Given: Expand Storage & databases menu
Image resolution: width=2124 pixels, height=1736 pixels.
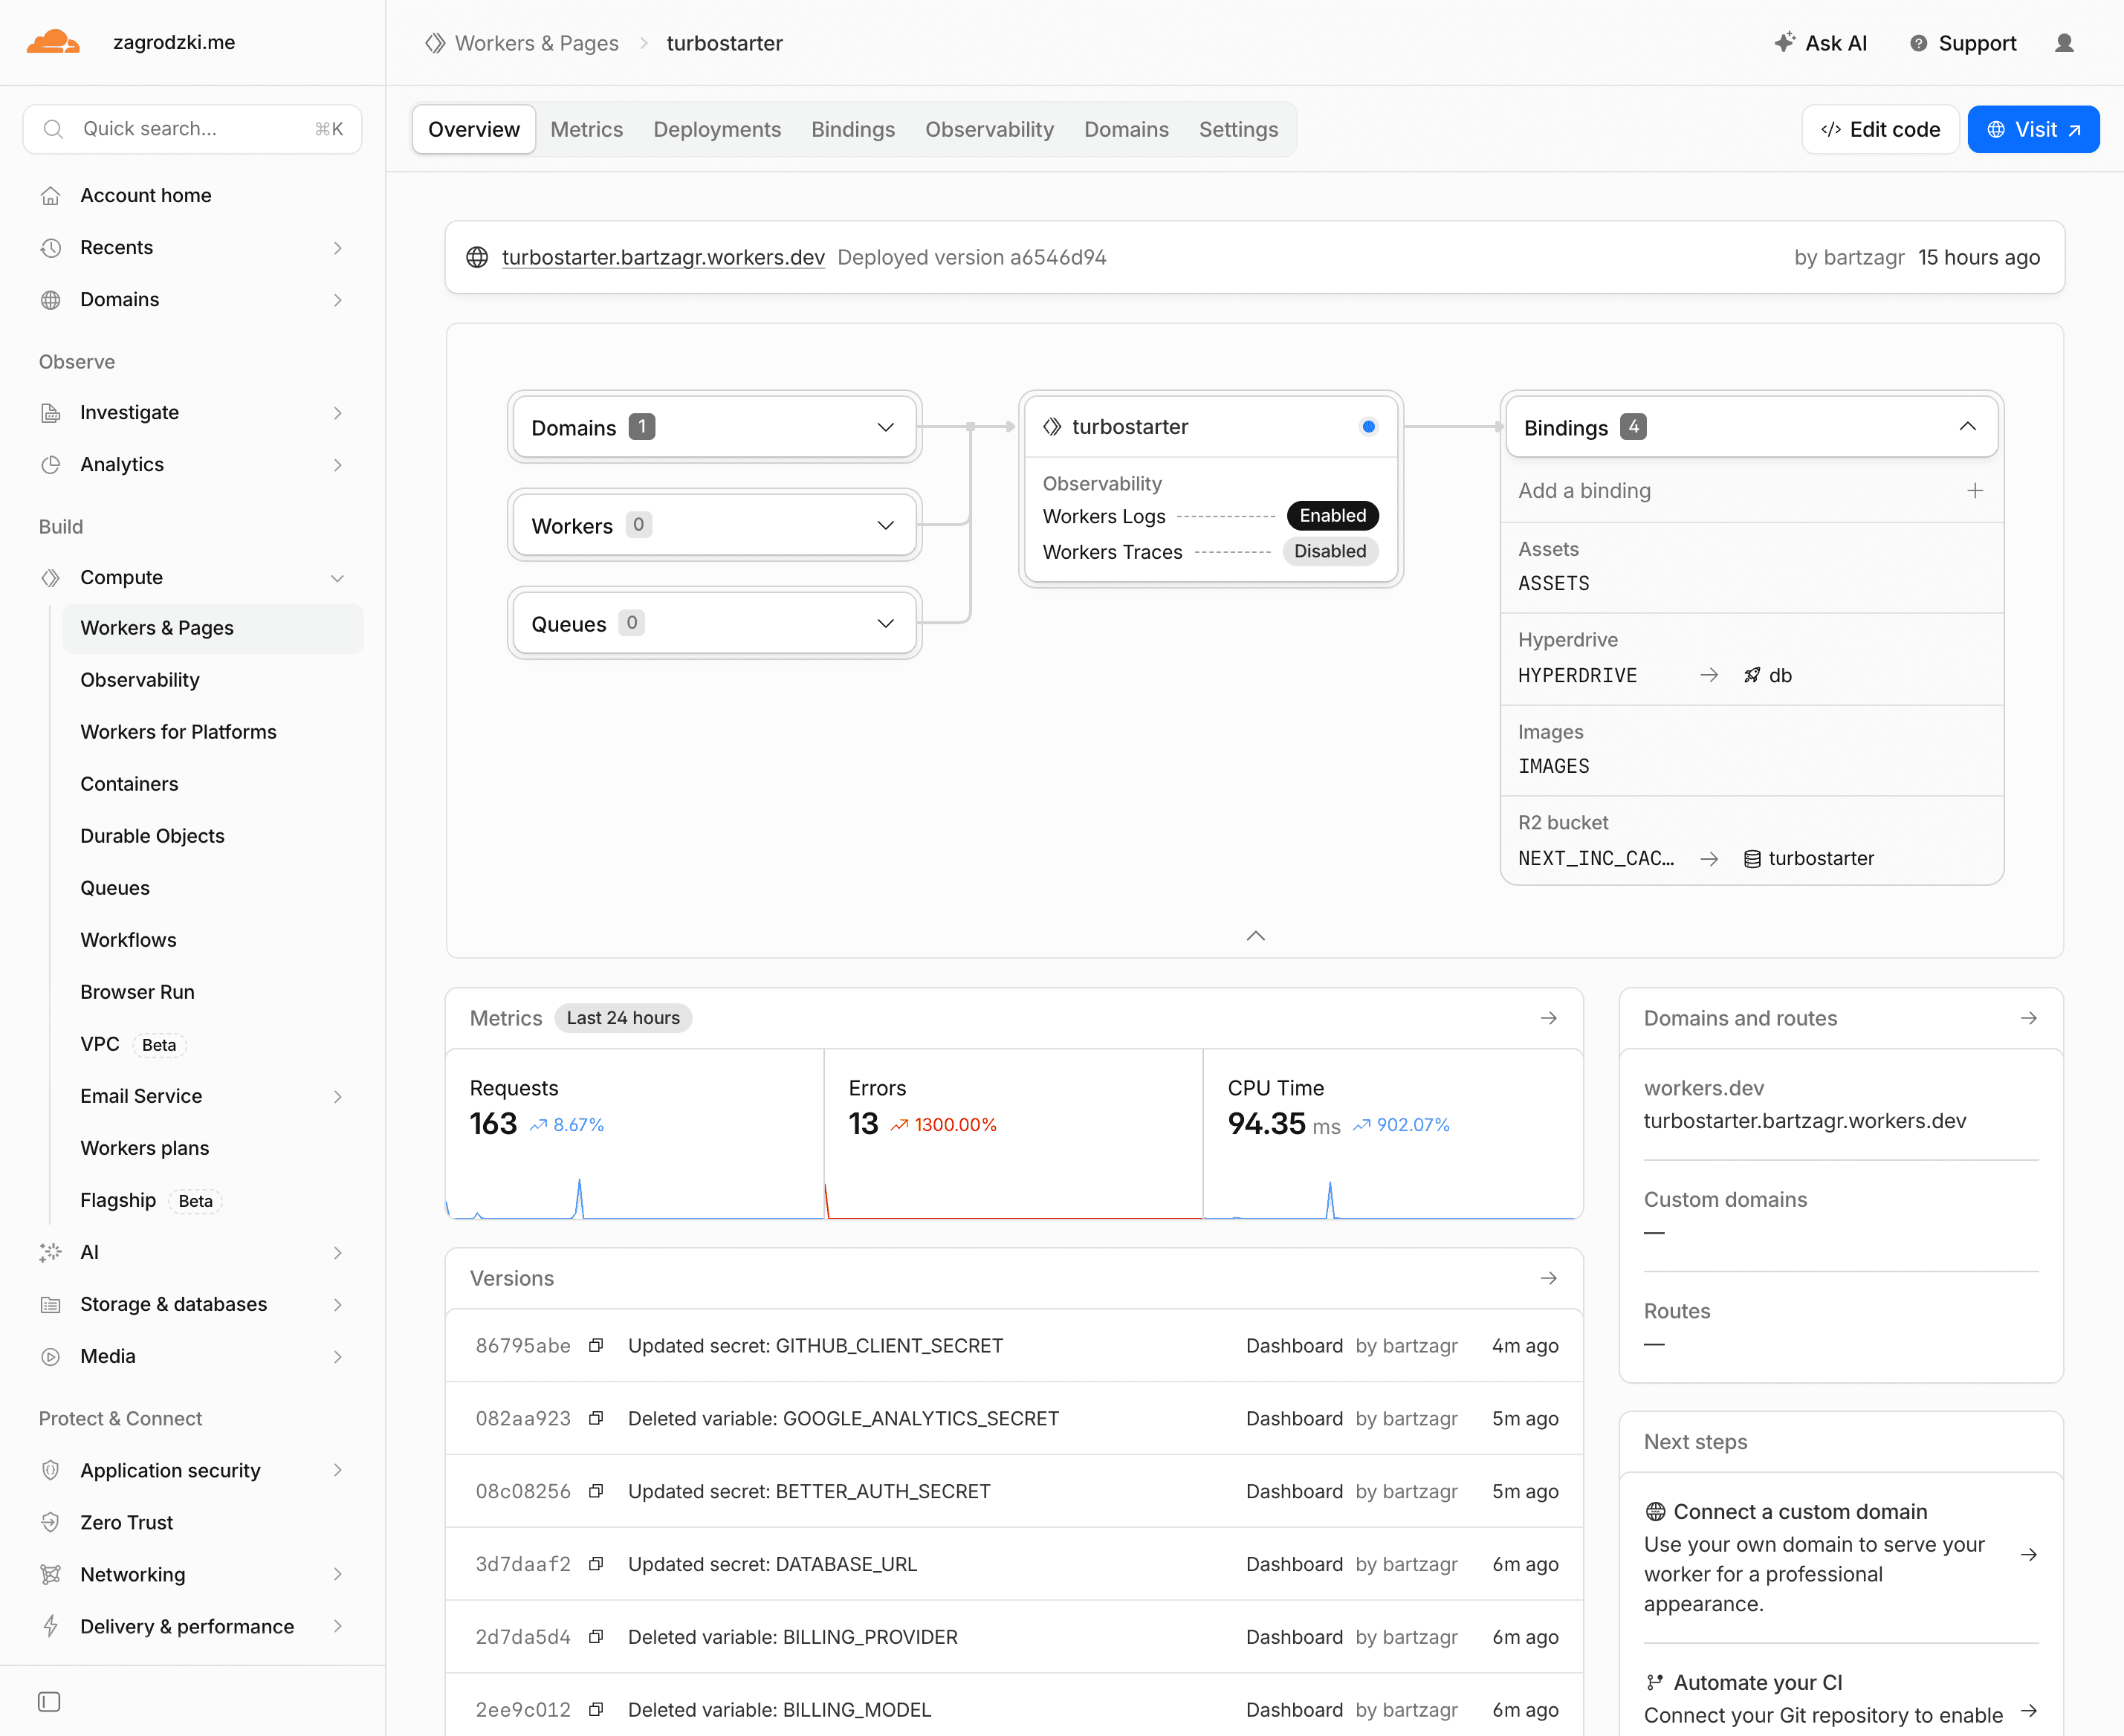Looking at the screenshot, I should [x=338, y=1305].
